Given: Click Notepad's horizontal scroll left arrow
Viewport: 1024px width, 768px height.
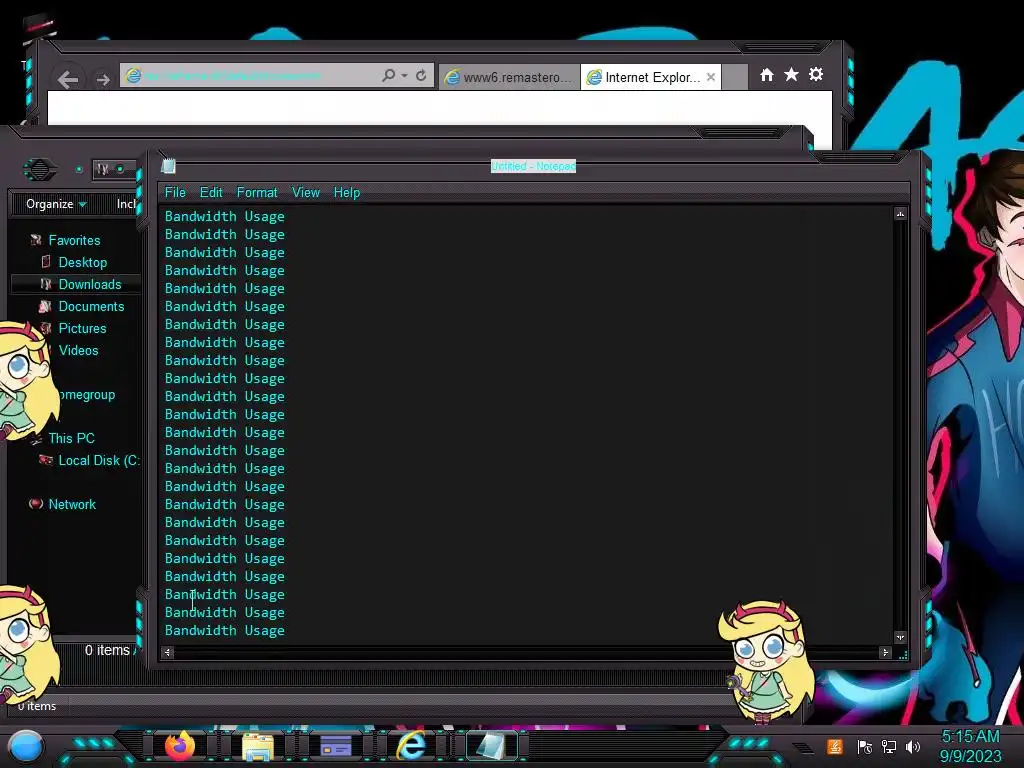Looking at the screenshot, I should 167,652.
